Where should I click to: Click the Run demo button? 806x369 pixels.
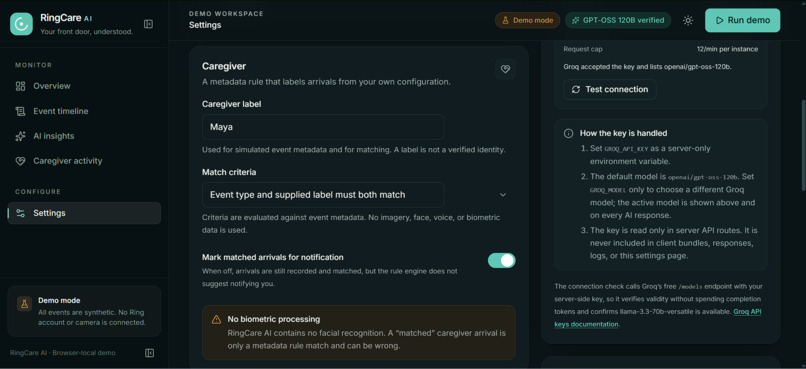[x=742, y=21]
